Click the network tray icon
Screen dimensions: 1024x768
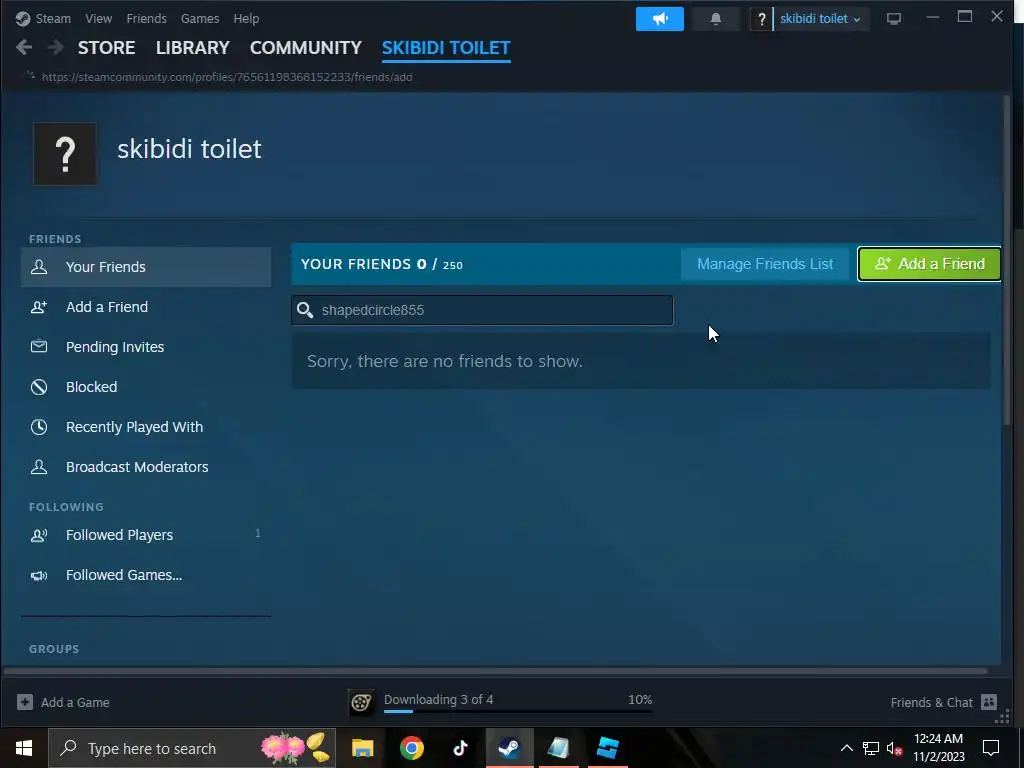pos(871,748)
